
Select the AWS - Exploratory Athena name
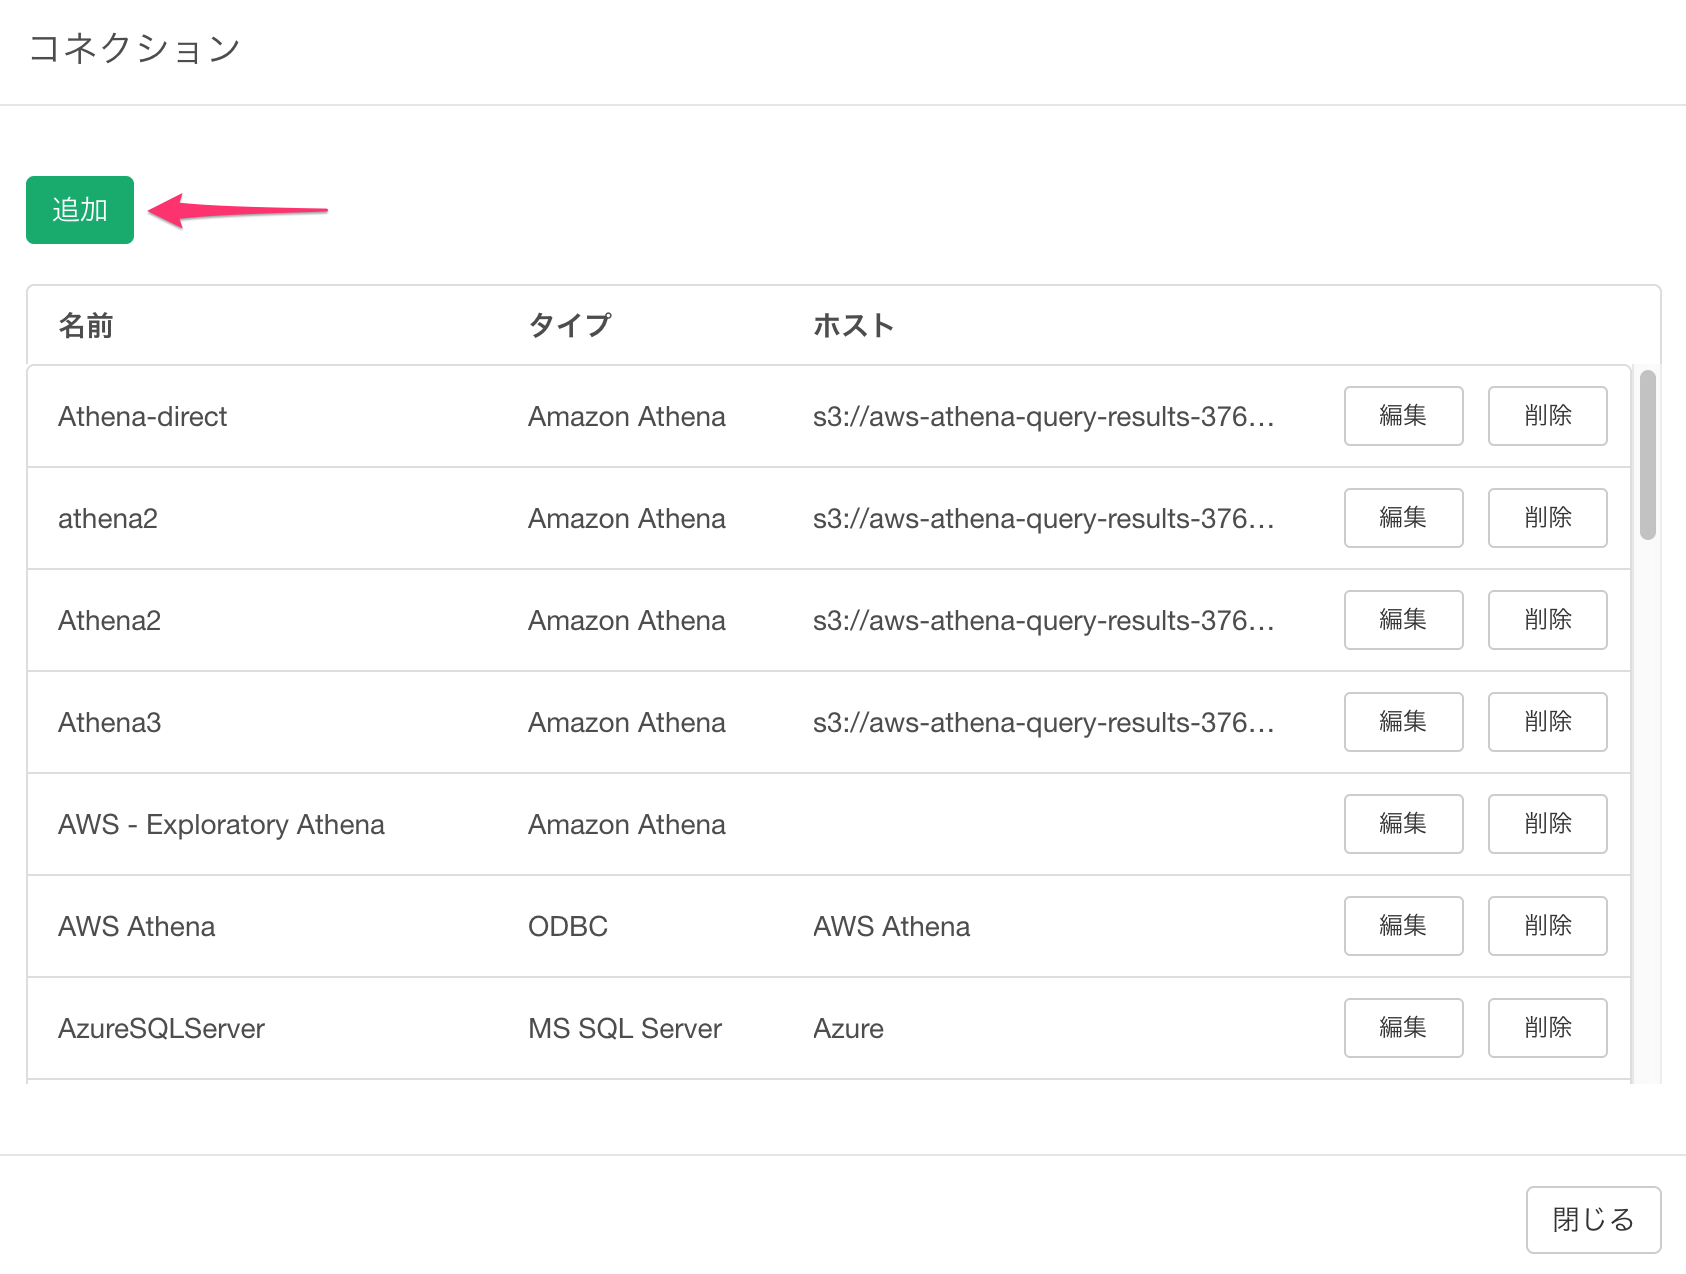(221, 825)
